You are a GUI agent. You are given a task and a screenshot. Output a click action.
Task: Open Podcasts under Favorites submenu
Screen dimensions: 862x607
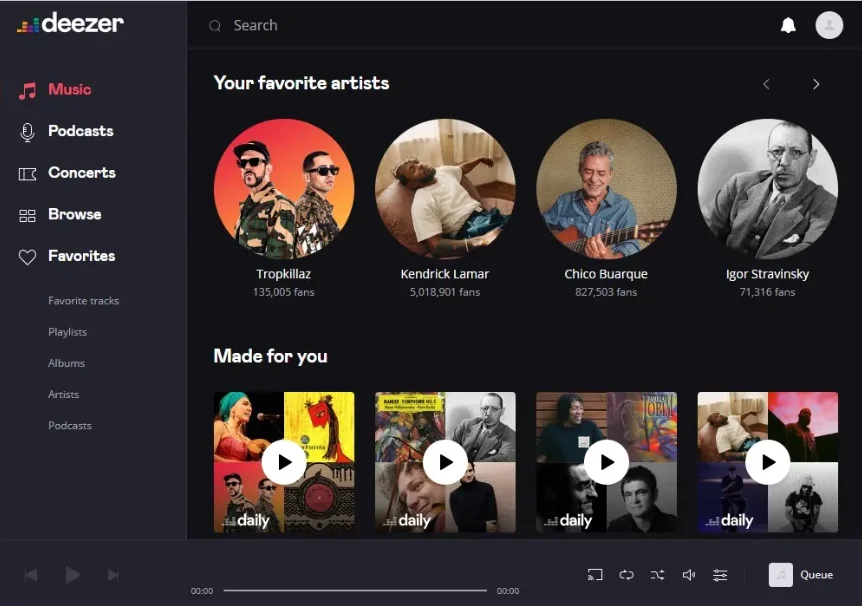(x=70, y=426)
